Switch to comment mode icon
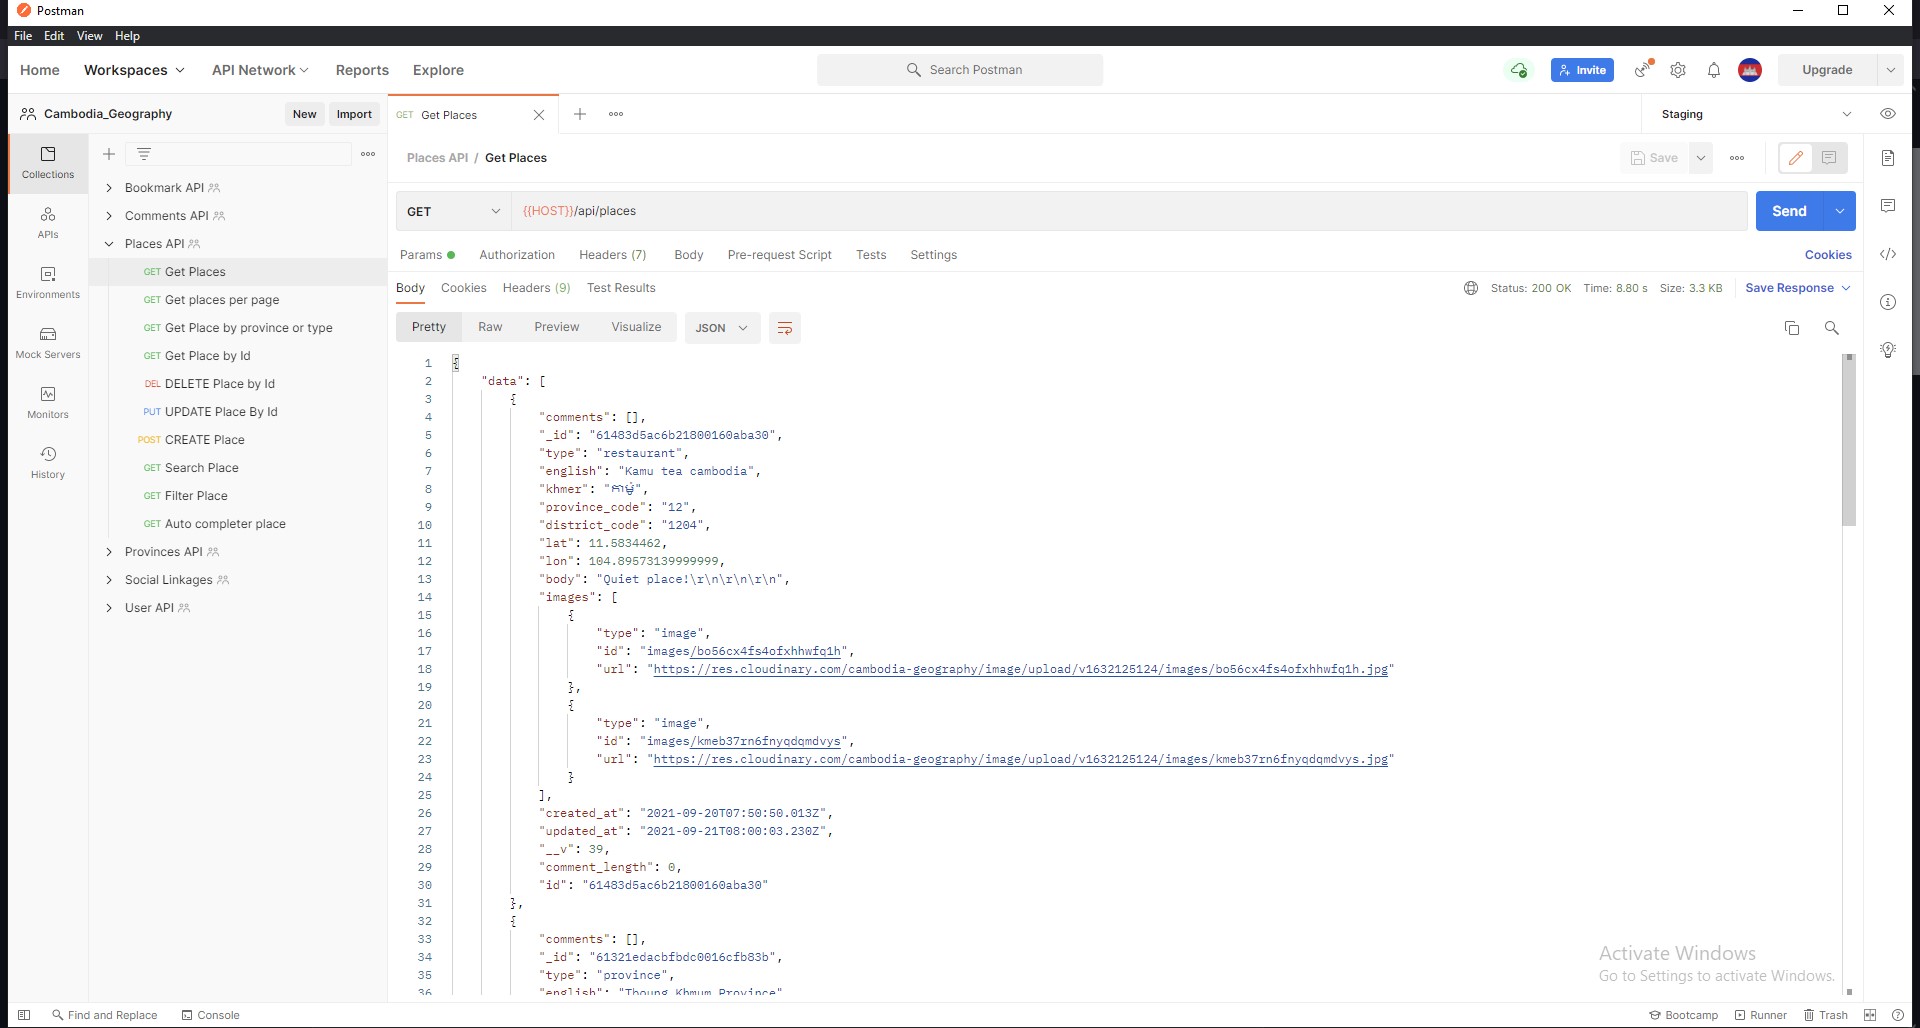 click(1829, 158)
